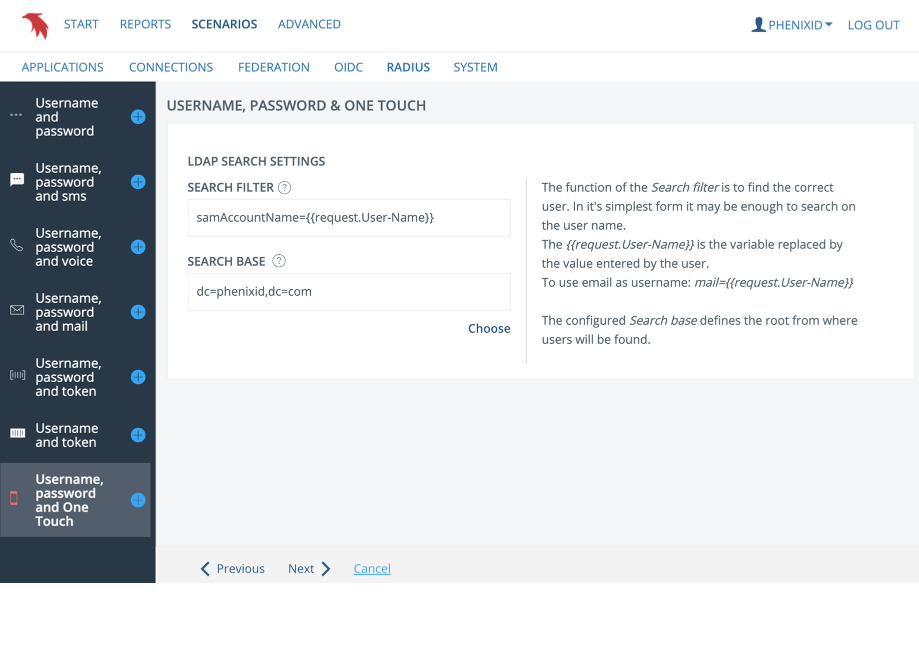The height and width of the screenshot is (669, 919).
Task: Click the Cancel link at the bottom
Action: (371, 568)
